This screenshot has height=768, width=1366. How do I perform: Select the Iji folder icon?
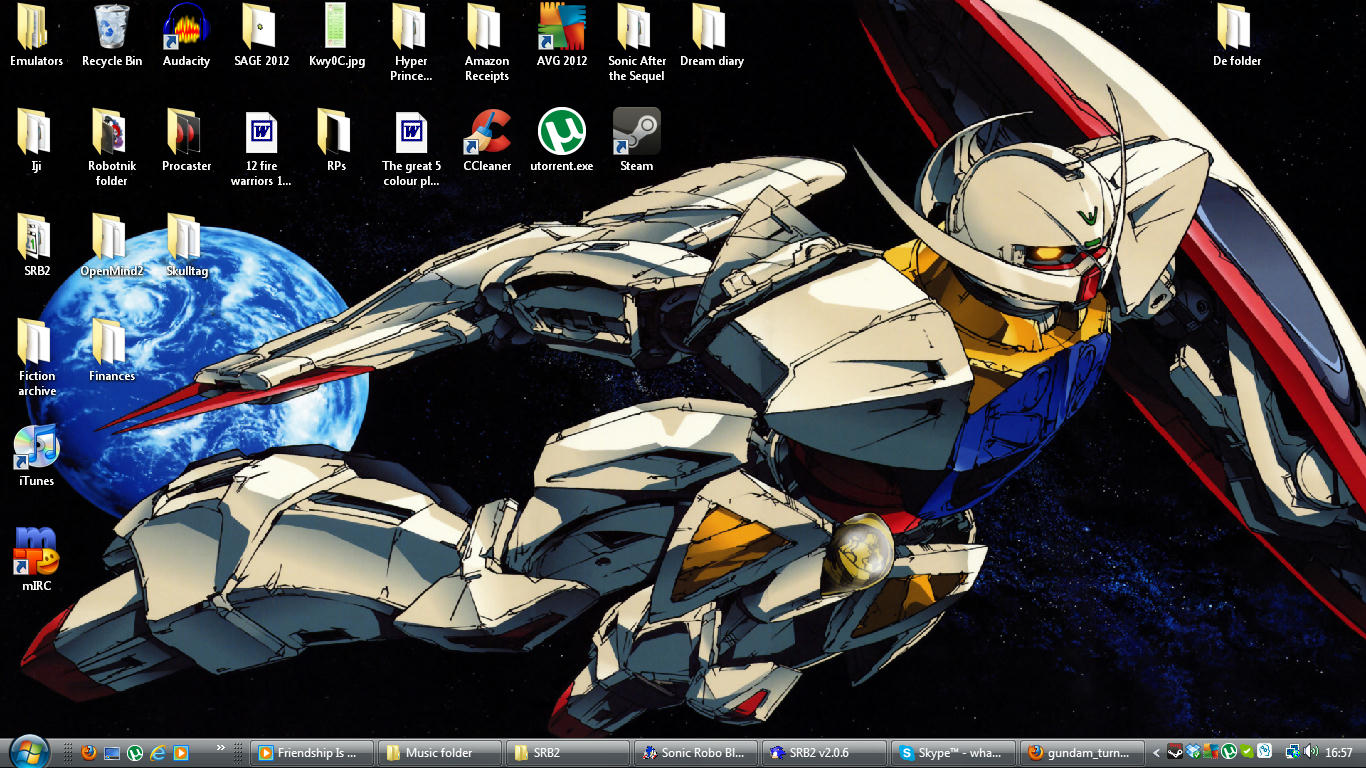coord(37,142)
